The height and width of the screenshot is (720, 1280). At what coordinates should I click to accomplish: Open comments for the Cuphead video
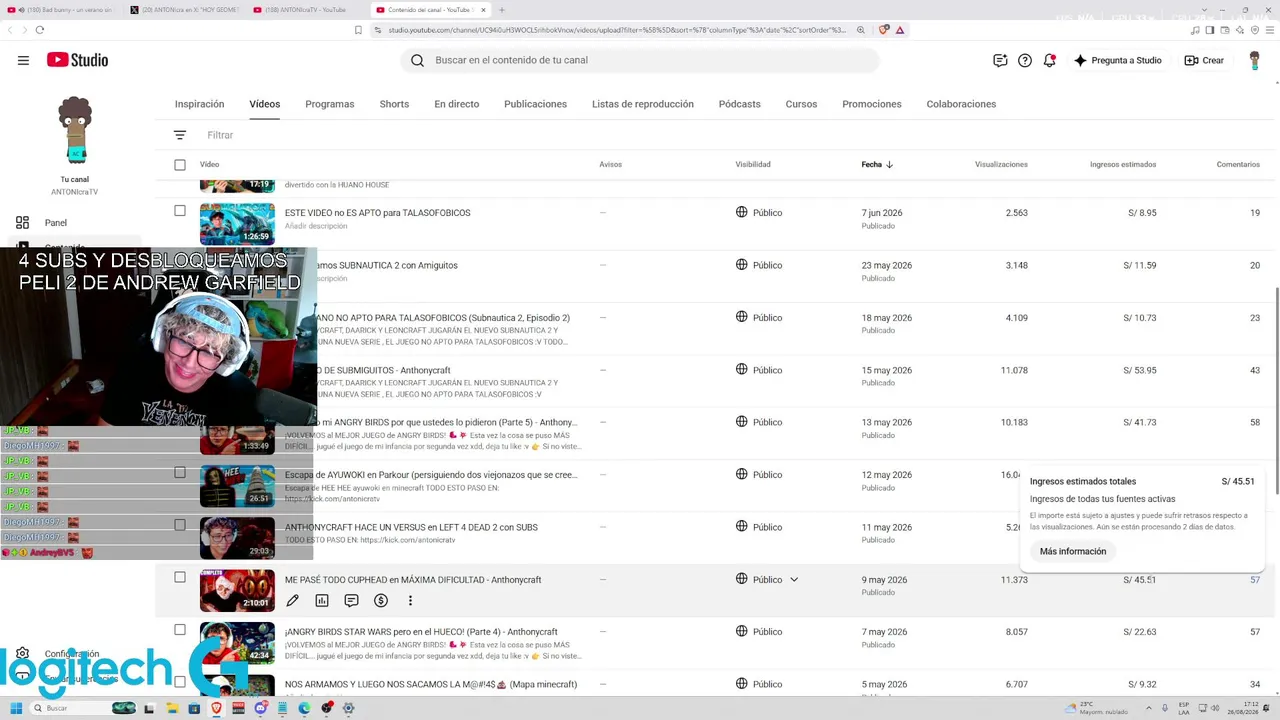(351, 601)
